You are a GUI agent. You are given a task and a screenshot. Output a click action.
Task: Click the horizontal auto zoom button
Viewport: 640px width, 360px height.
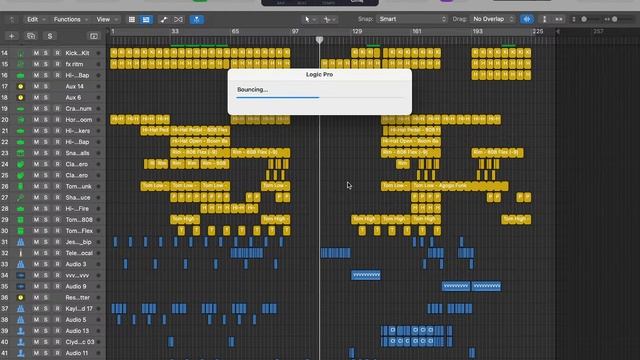click(x=559, y=19)
